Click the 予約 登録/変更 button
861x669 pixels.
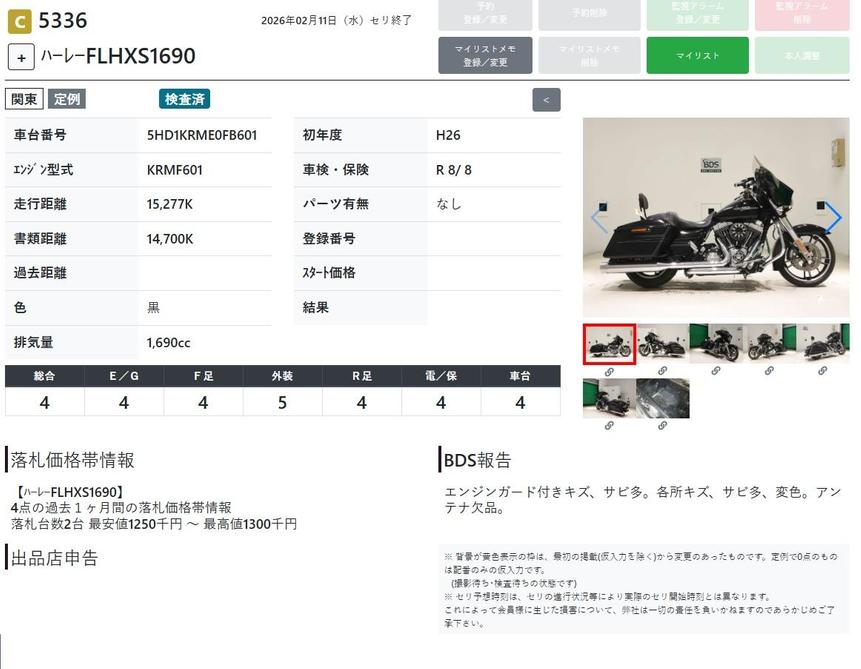[x=485, y=14]
